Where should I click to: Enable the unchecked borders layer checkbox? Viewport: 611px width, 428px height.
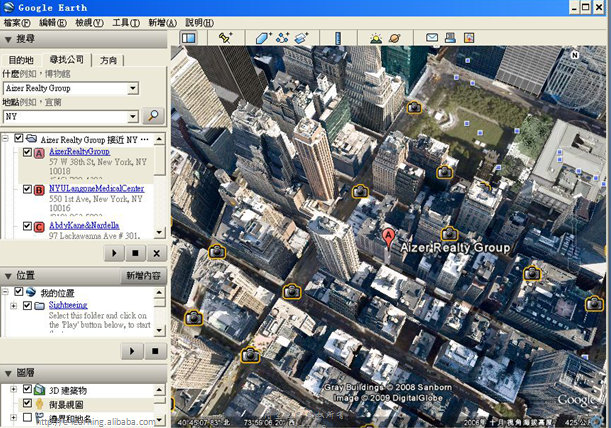27,417
